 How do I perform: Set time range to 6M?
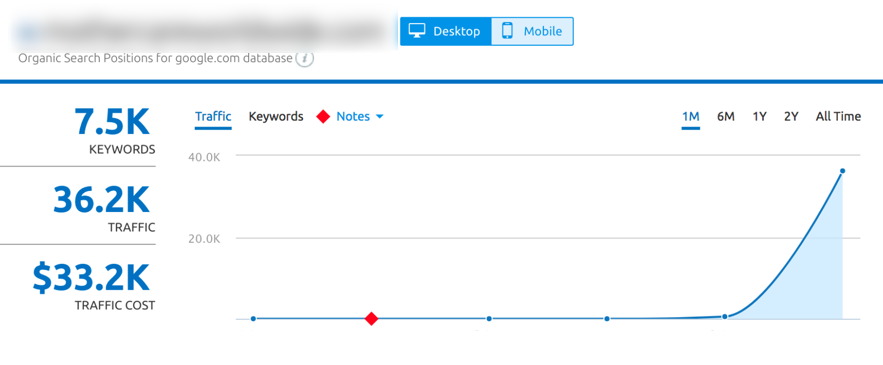tap(726, 117)
